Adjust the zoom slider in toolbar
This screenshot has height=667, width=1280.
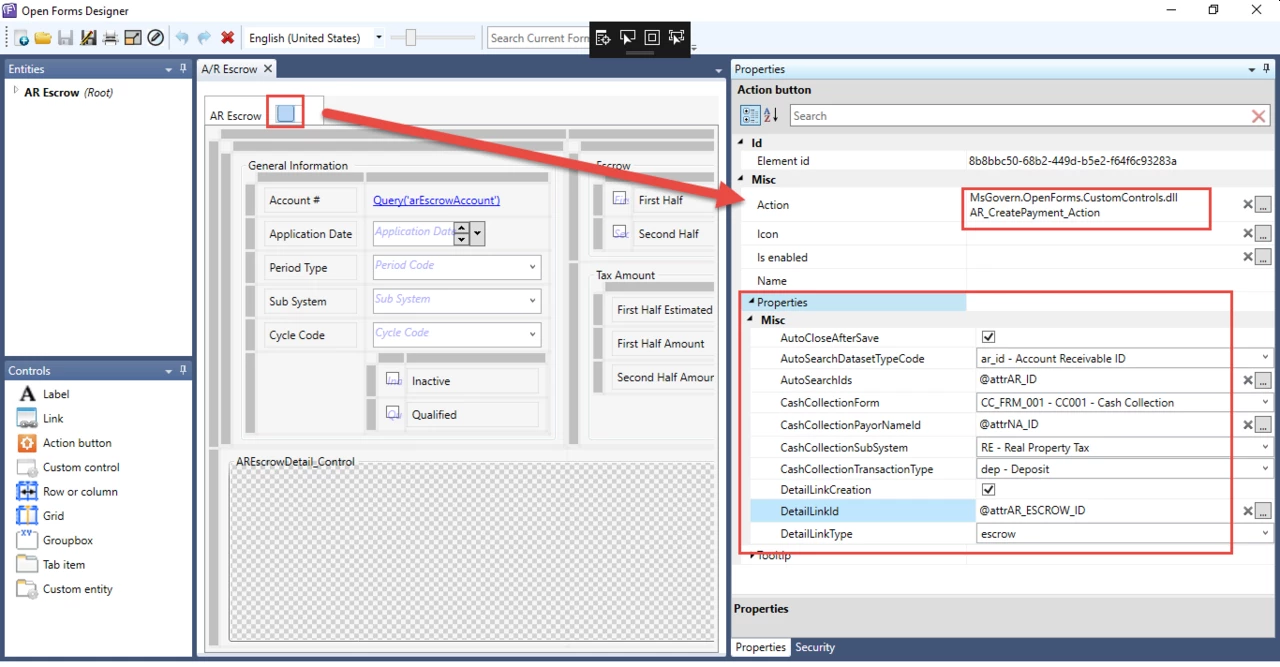tap(410, 38)
